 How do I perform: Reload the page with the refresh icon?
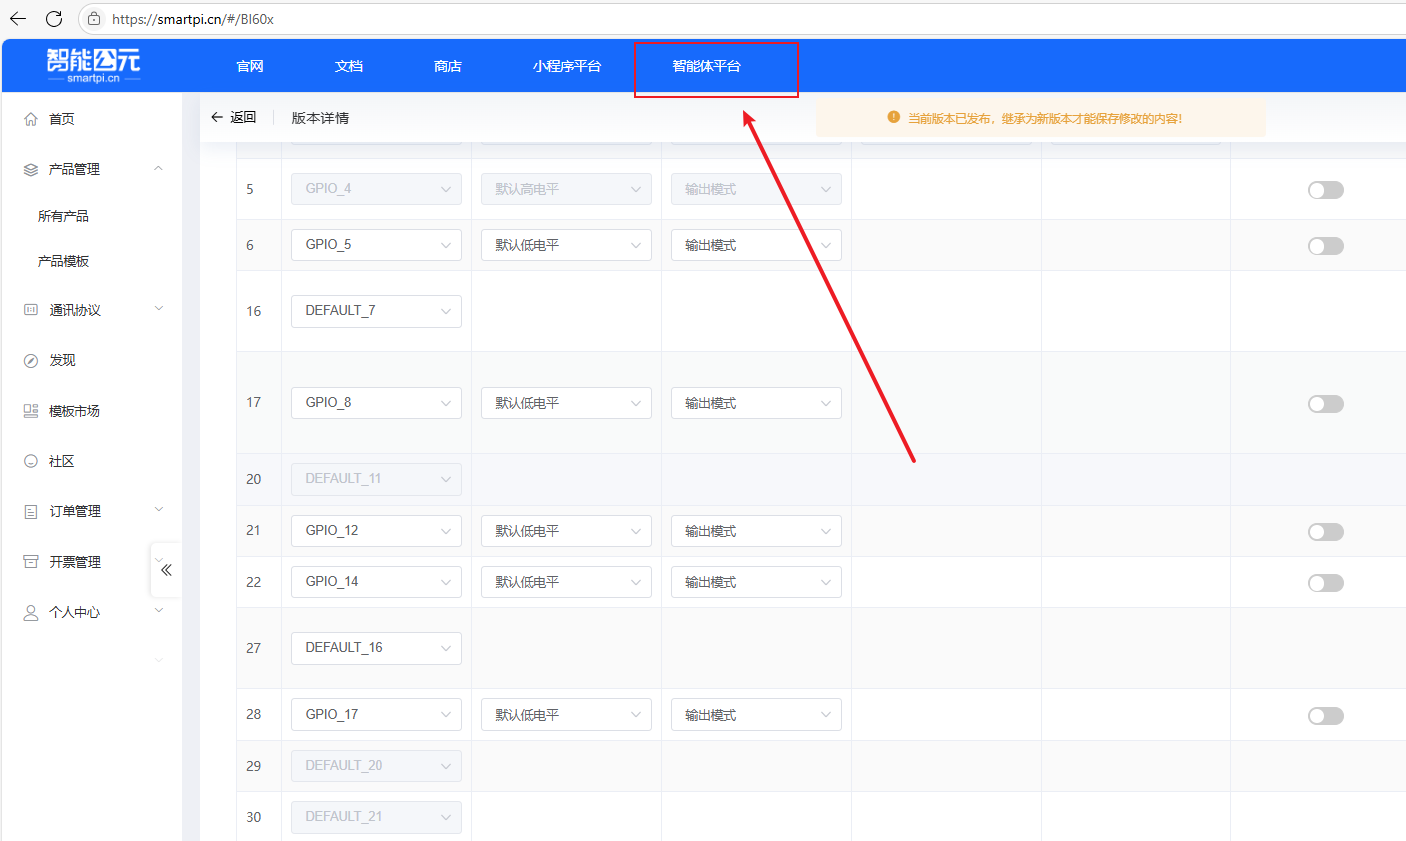tap(54, 19)
